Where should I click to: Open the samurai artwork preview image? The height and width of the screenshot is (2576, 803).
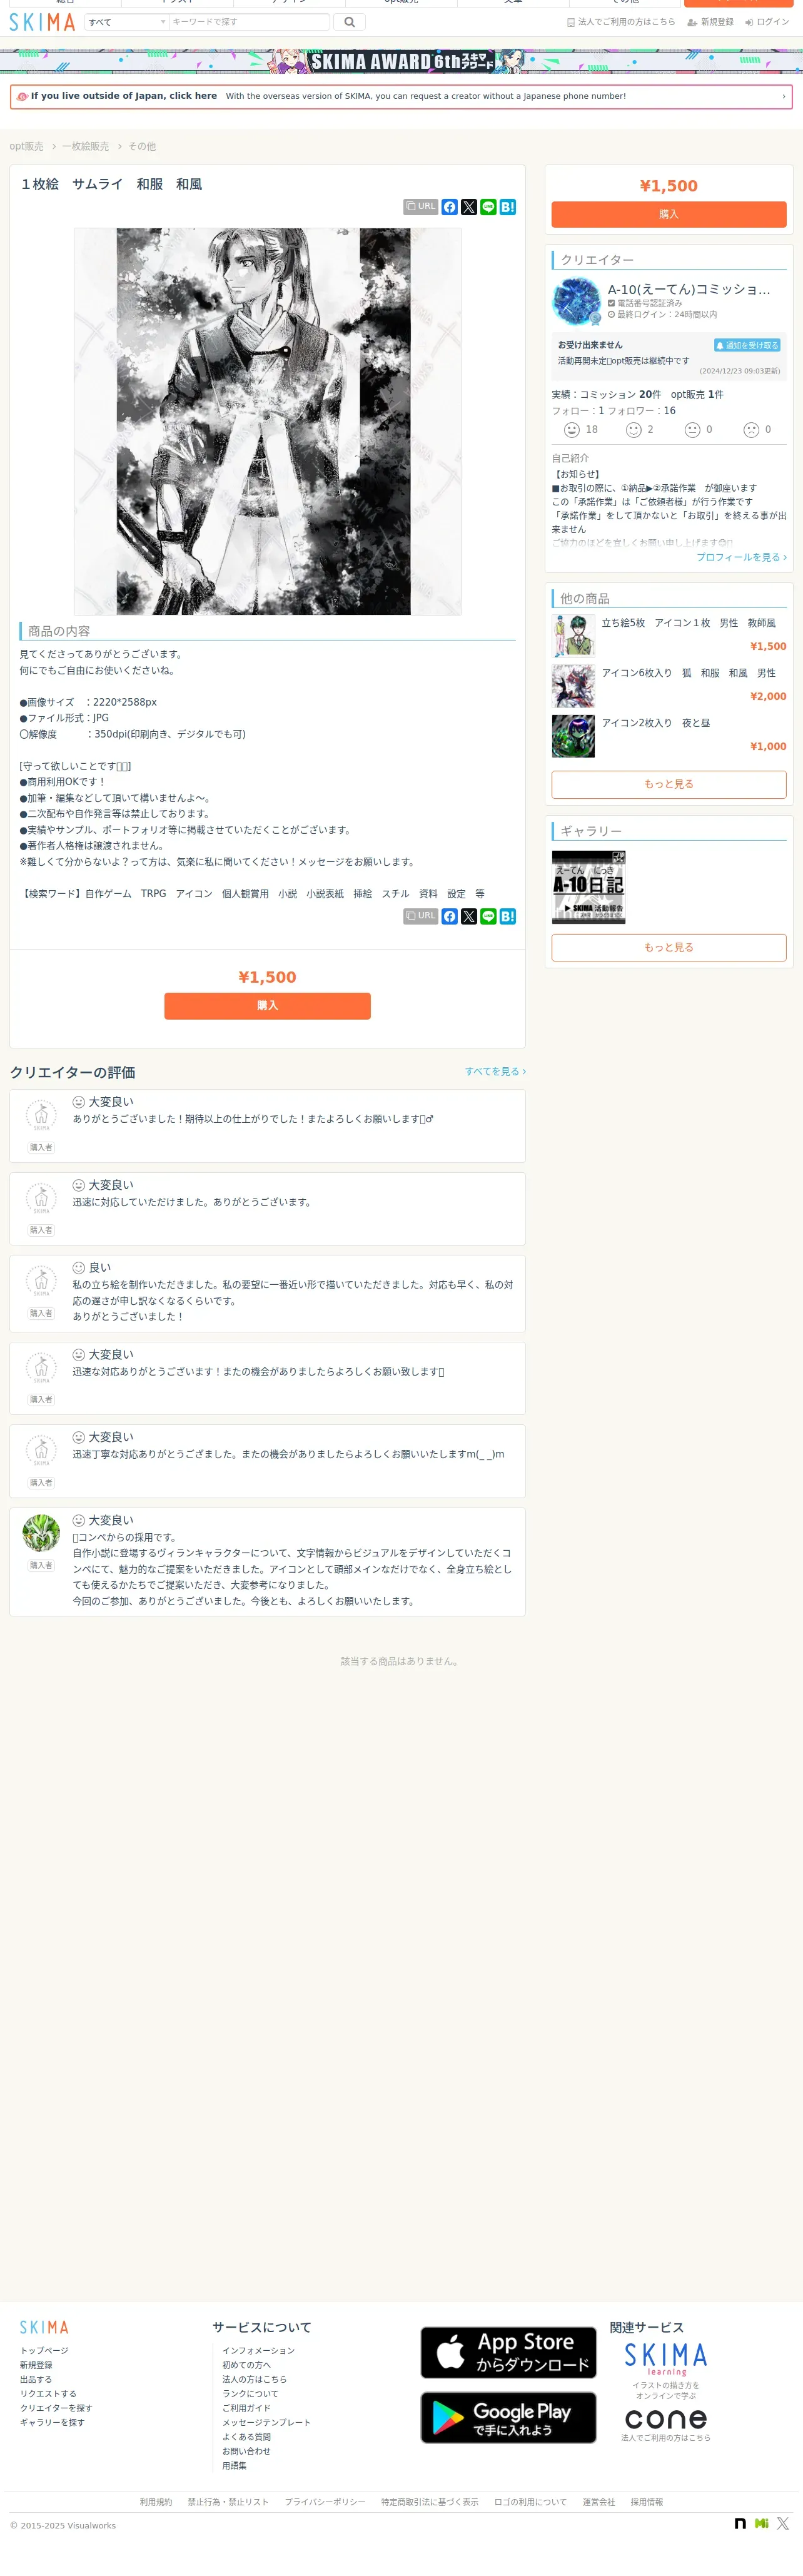pos(267,421)
